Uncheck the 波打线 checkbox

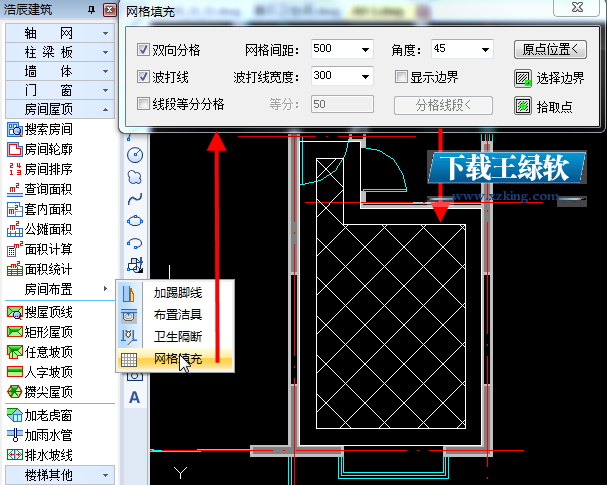[x=143, y=77]
